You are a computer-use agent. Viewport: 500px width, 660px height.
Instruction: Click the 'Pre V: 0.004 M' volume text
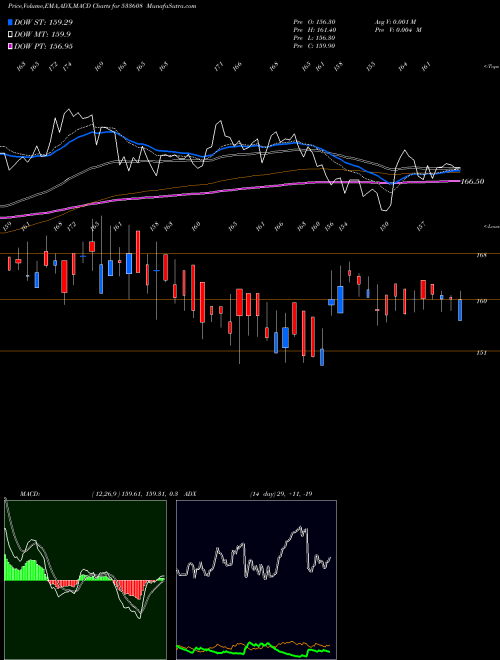coord(398,30)
